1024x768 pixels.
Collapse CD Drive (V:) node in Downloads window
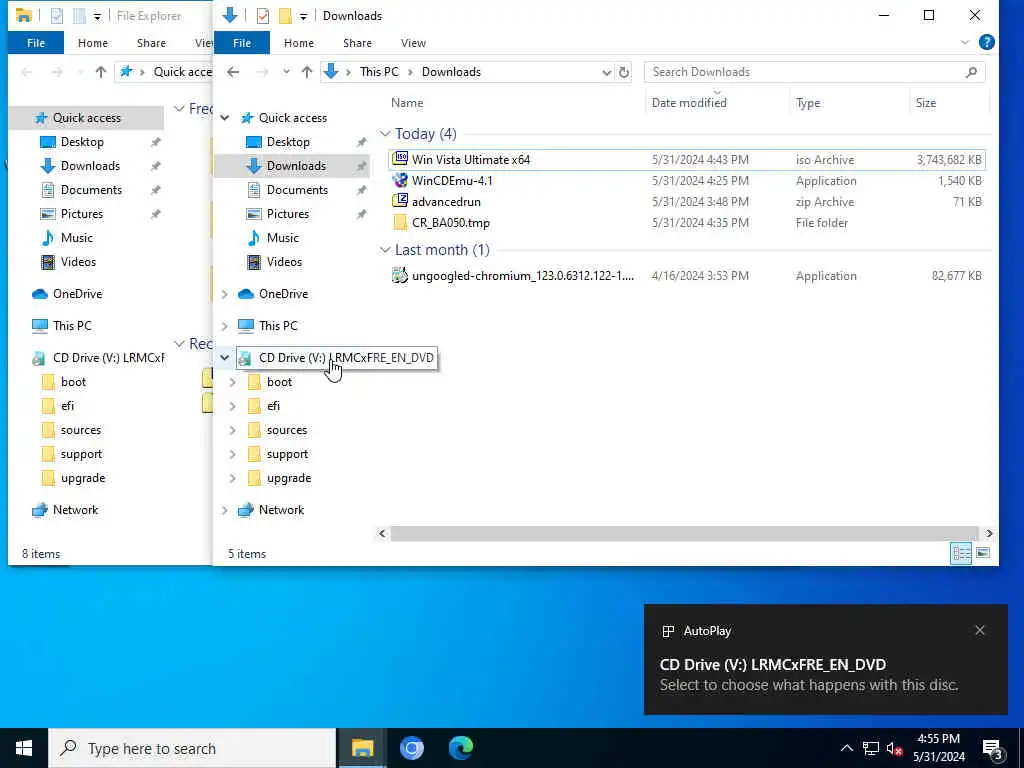pyautogui.click(x=225, y=358)
